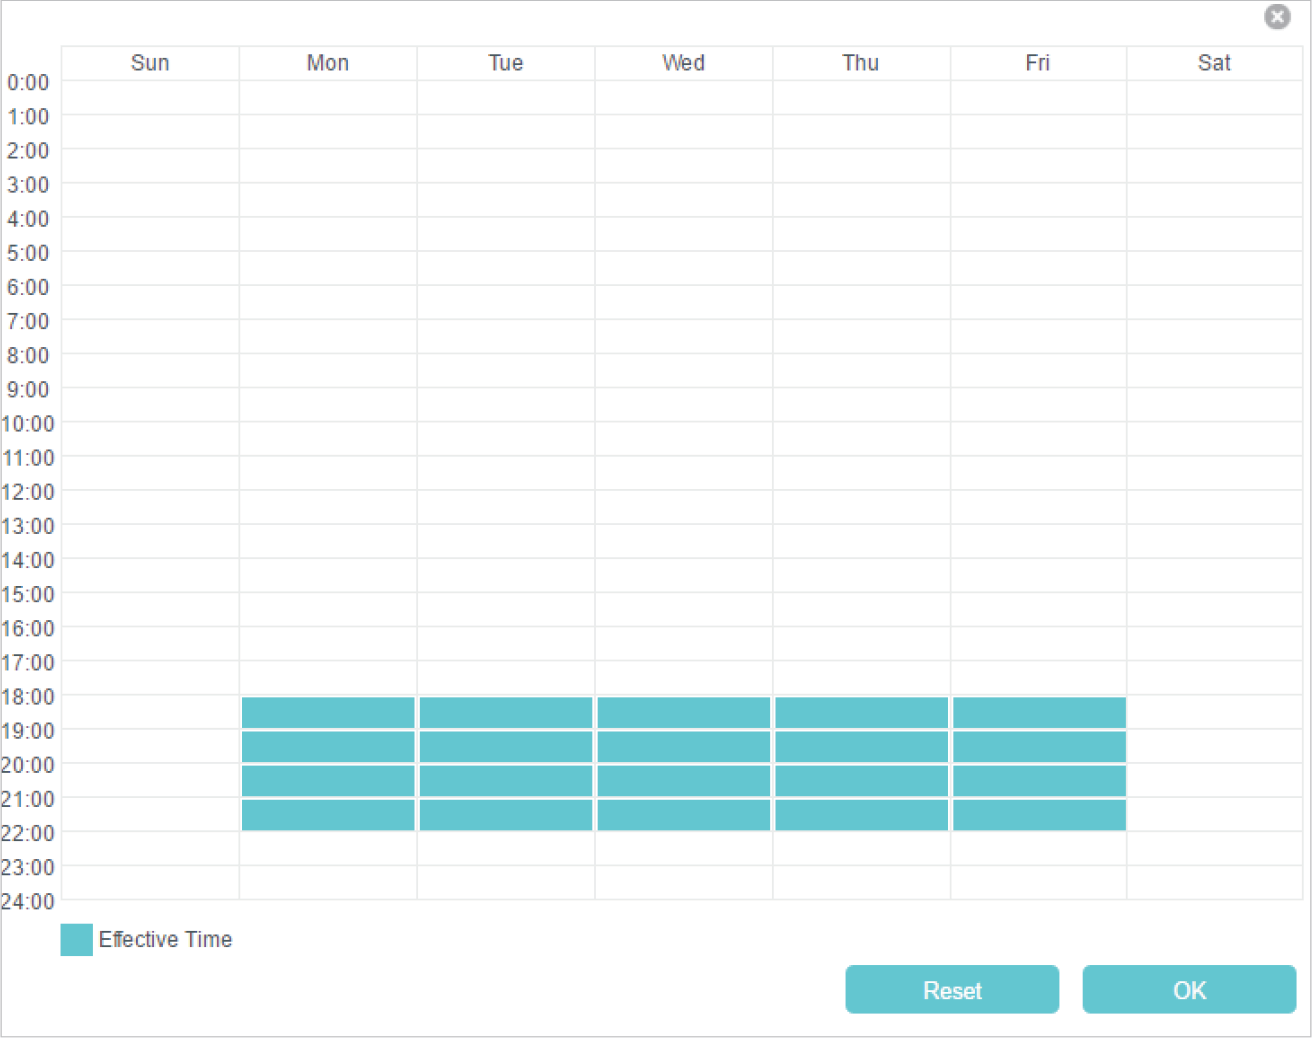Click the 18:00 row label
Image resolution: width=1312 pixels, height=1038 pixels.
(x=28, y=697)
